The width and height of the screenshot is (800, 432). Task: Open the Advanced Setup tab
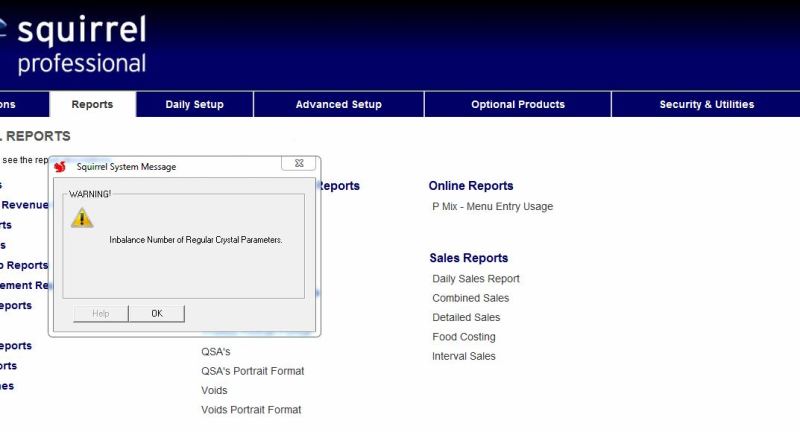click(x=339, y=105)
